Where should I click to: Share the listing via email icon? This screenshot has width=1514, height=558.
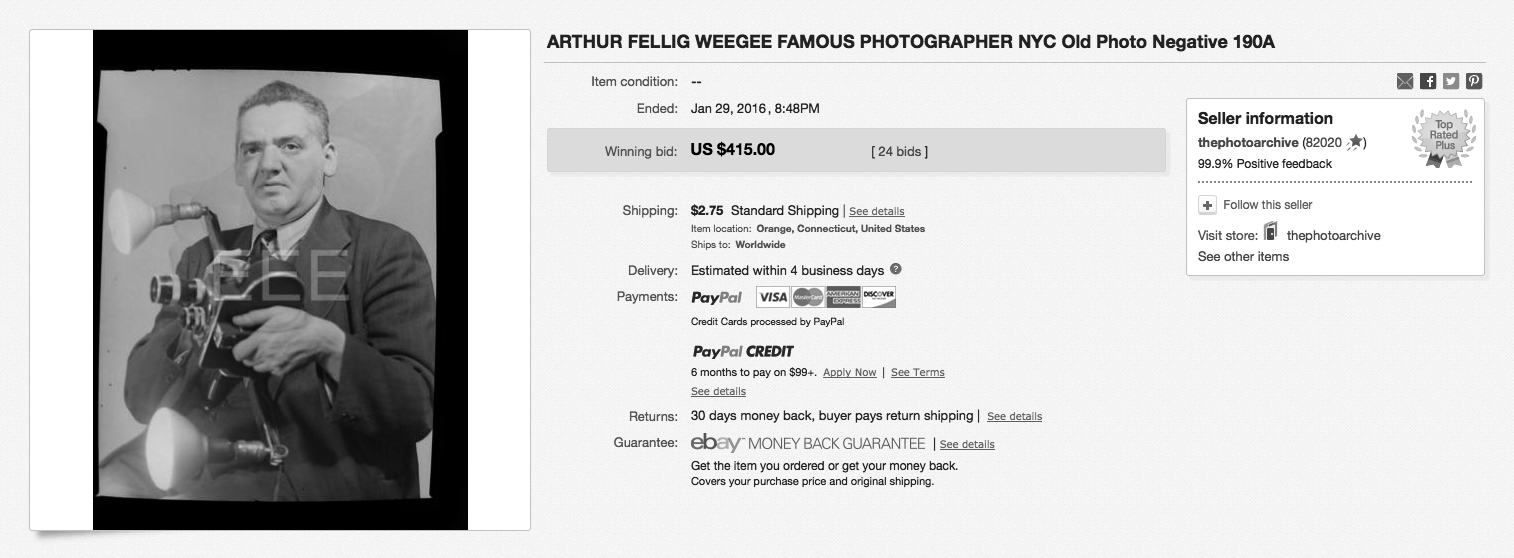point(1405,82)
